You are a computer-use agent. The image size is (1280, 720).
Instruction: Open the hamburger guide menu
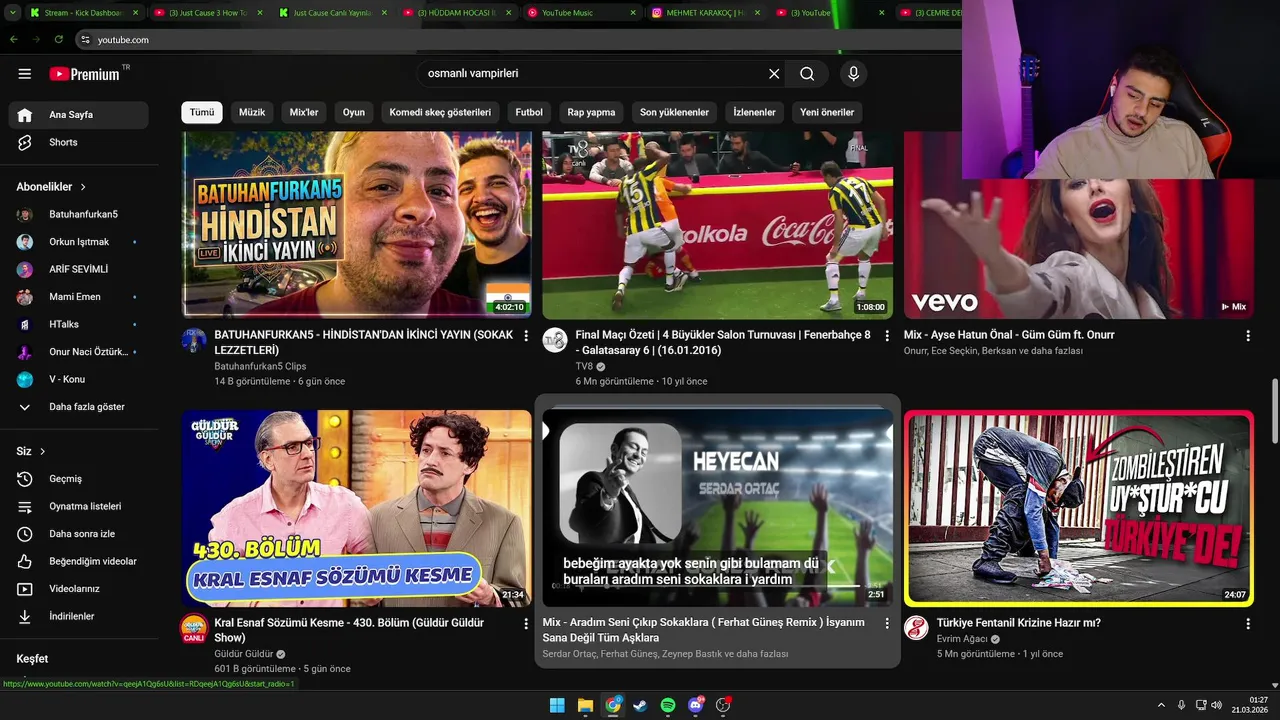click(25, 74)
